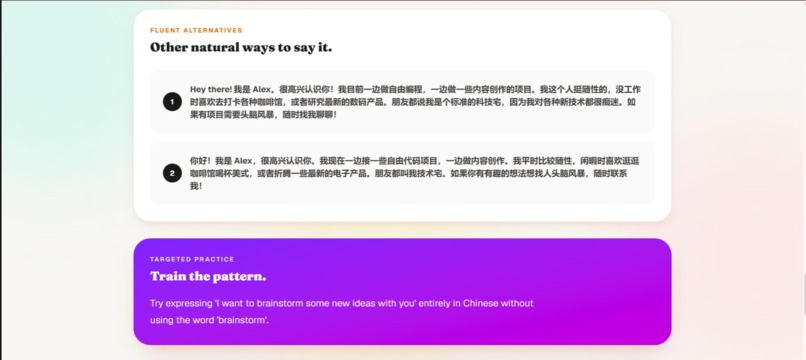
Task: Click the number 2 badge icon
Action: [172, 173]
